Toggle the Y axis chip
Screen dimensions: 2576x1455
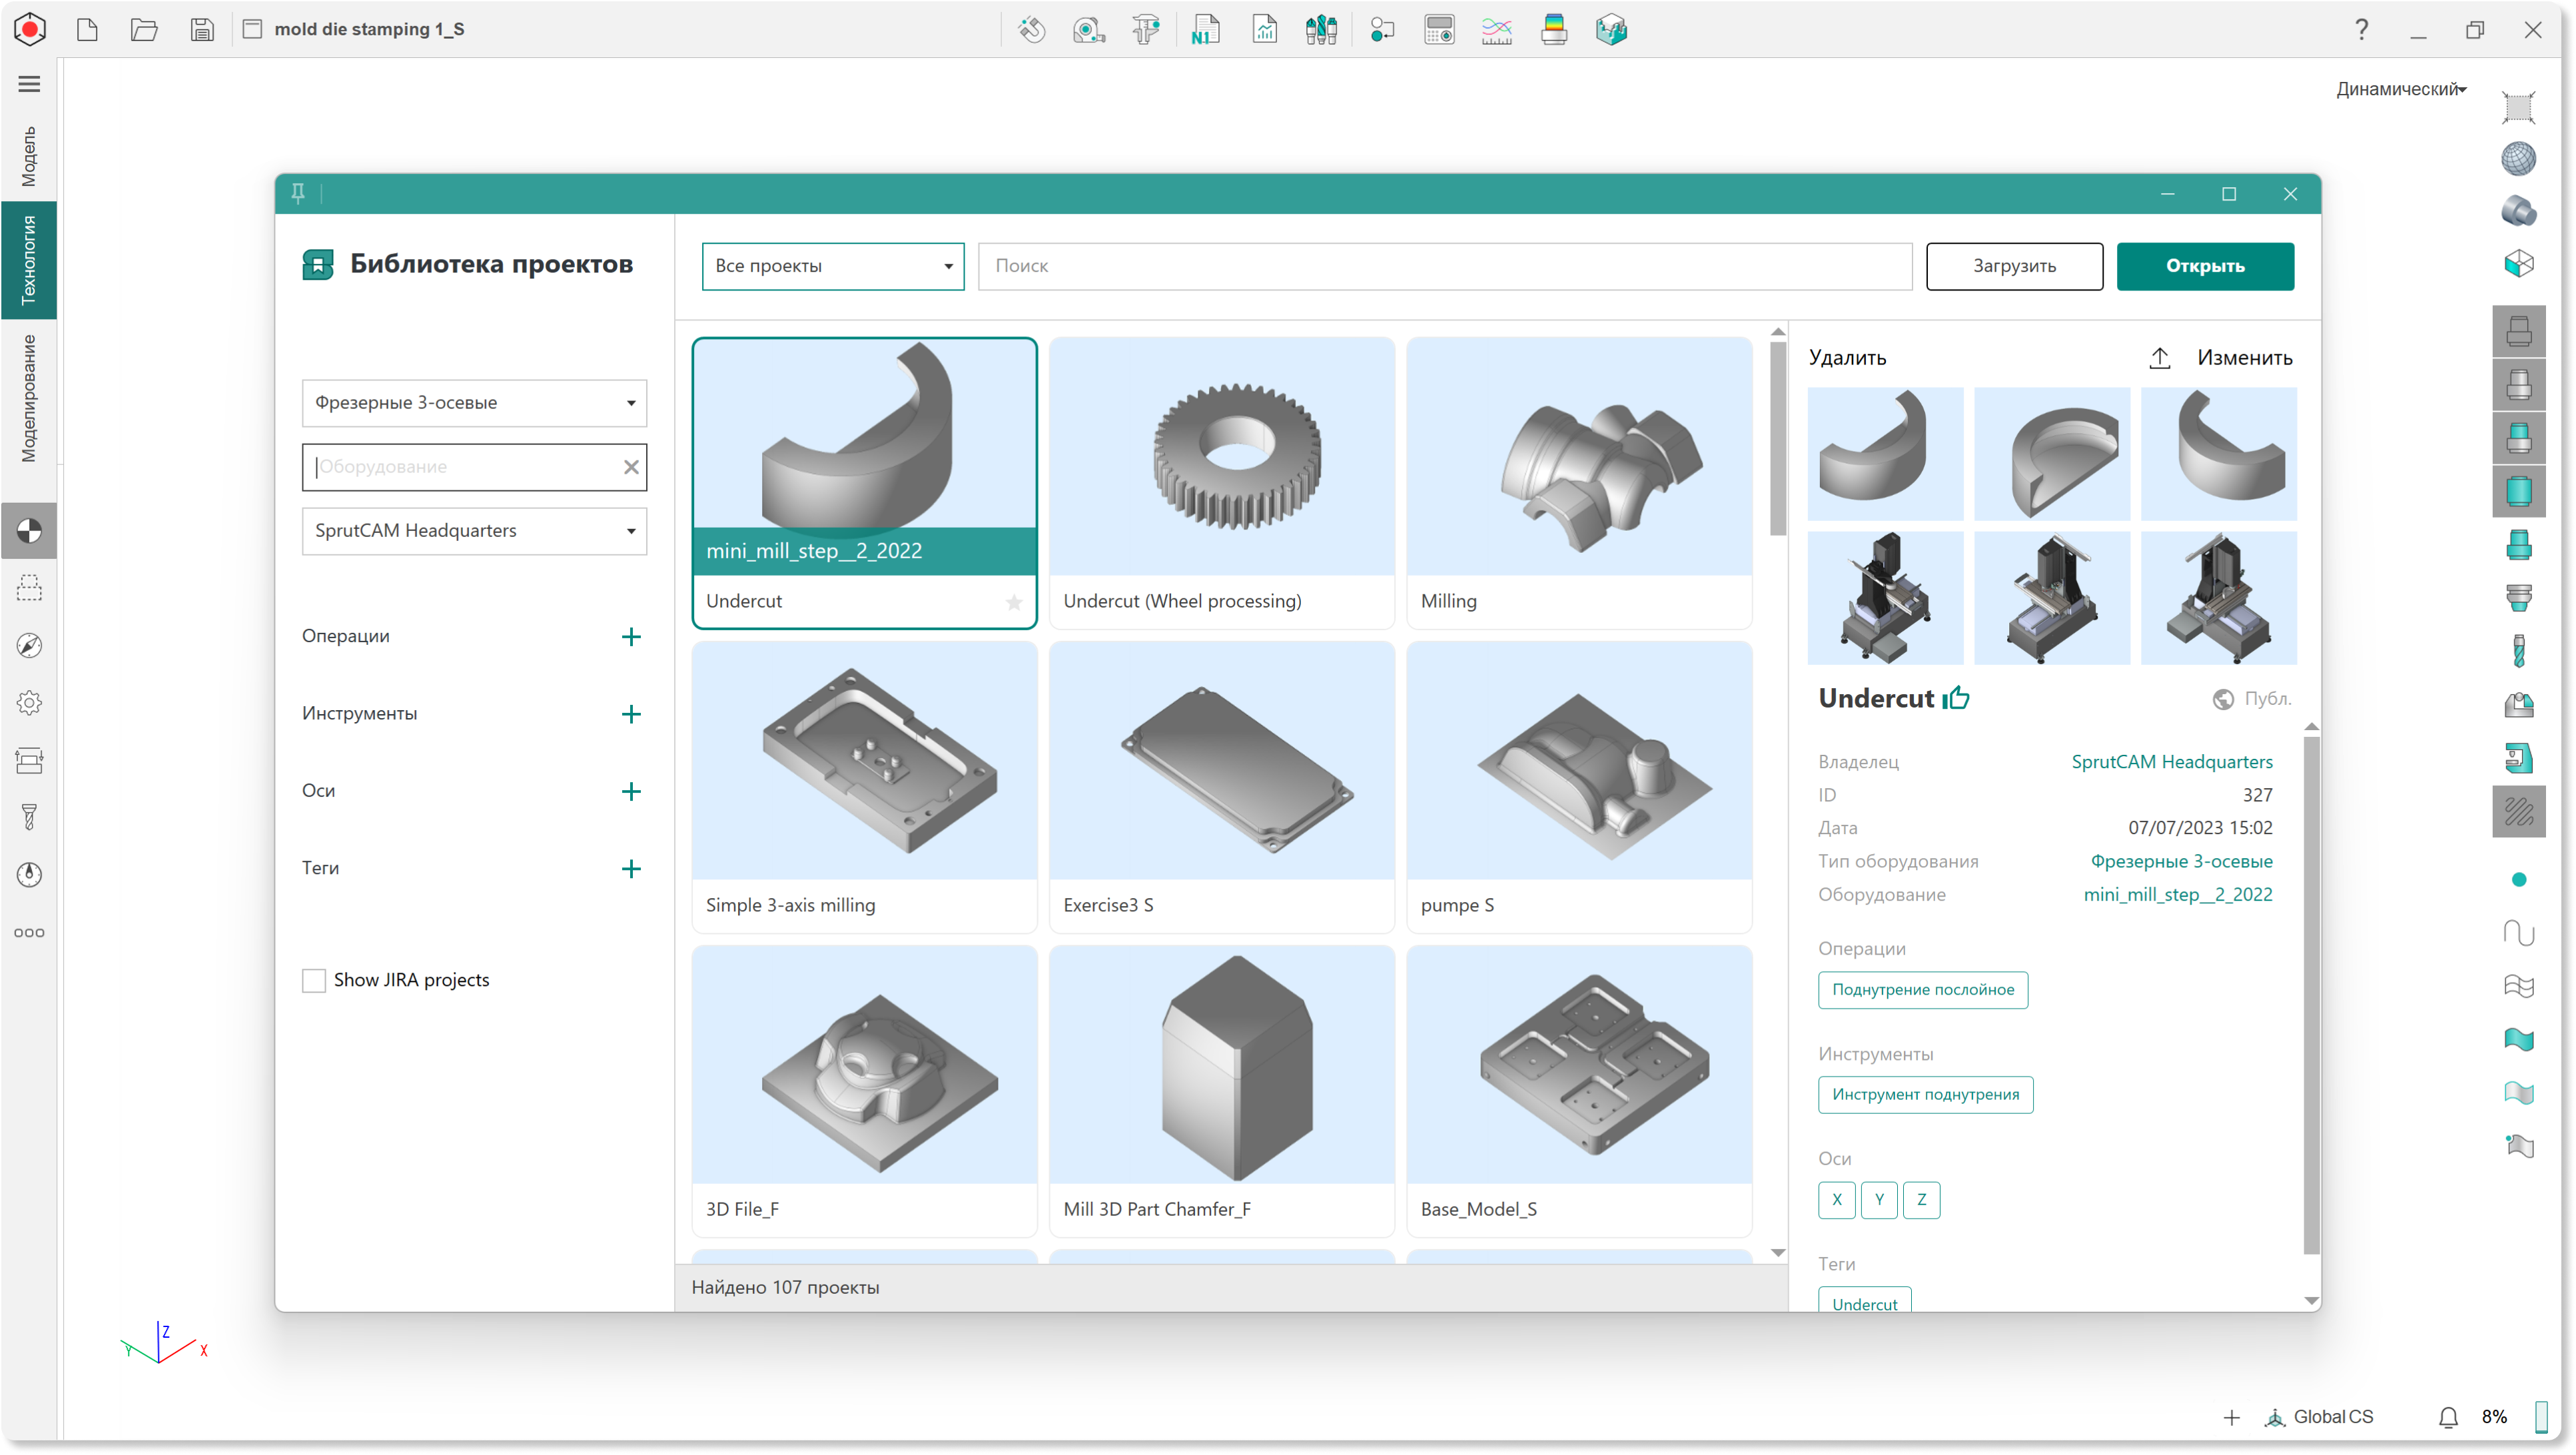tap(1879, 1200)
